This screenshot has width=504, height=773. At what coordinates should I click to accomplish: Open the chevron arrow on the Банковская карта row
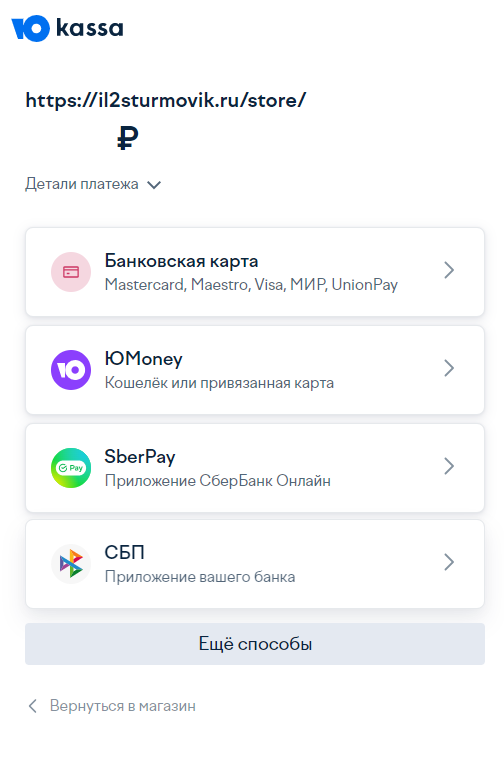point(449,270)
